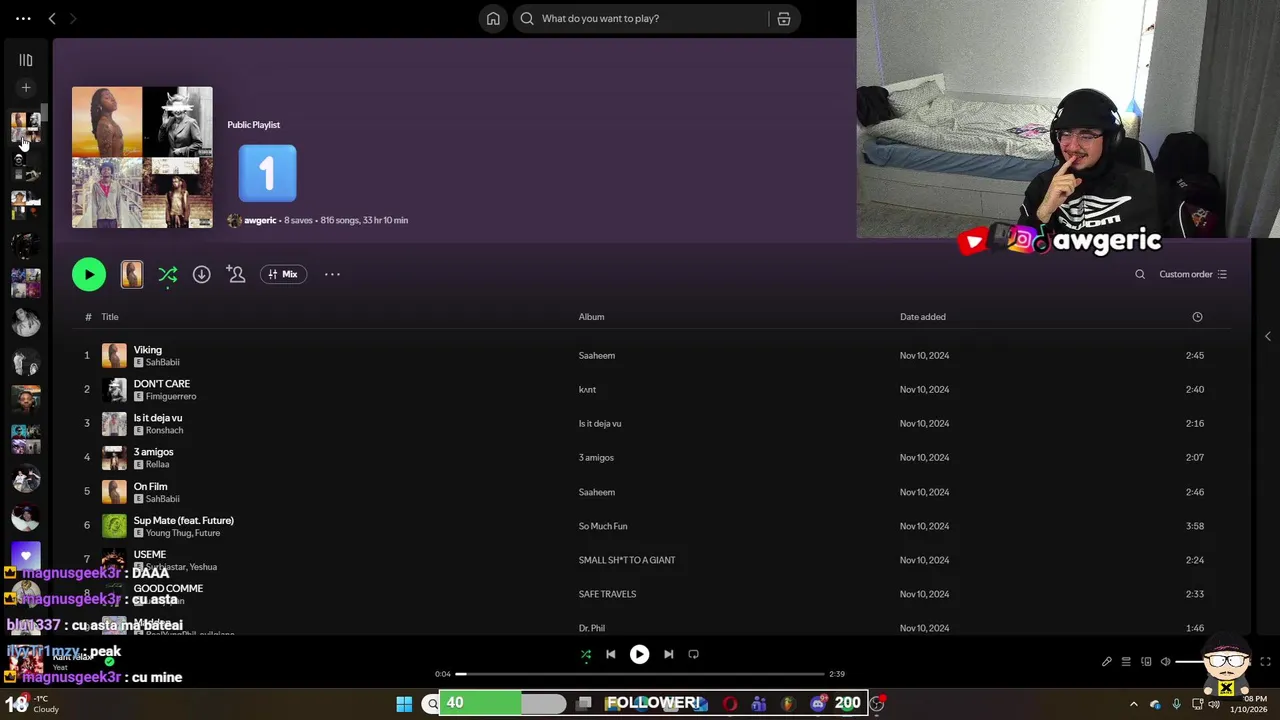Click the Browse icon beside search box
The image size is (1280, 720).
tap(784, 18)
